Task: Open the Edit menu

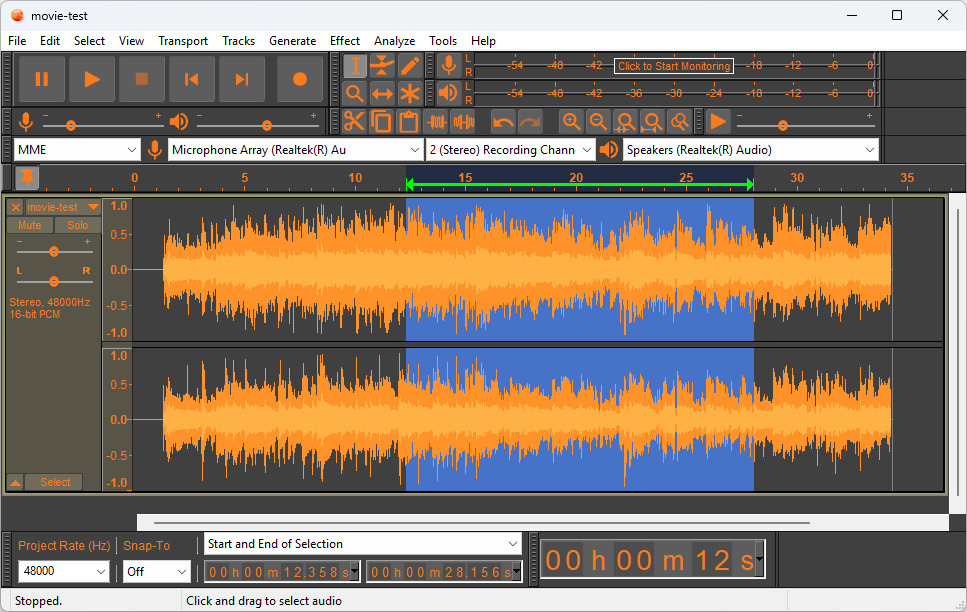Action: (50, 41)
